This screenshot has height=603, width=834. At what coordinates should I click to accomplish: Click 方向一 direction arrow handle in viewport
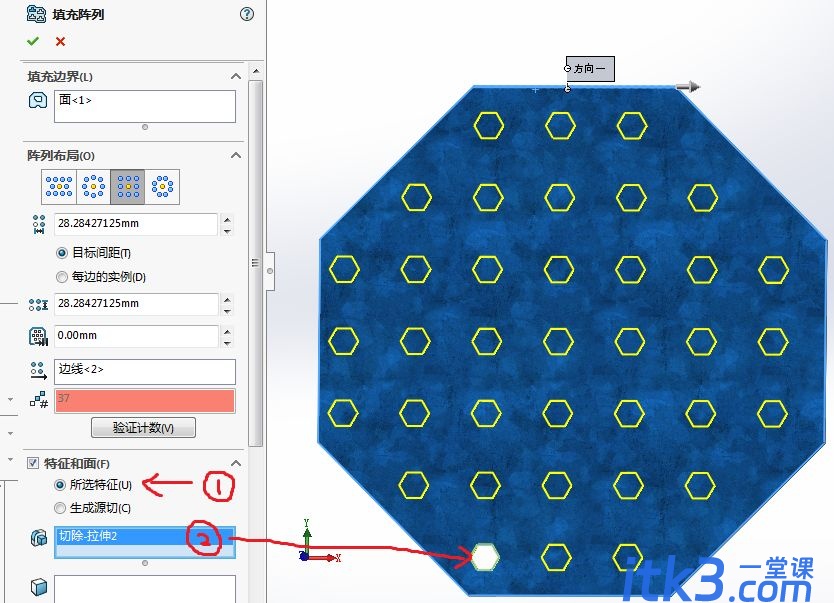pos(688,87)
